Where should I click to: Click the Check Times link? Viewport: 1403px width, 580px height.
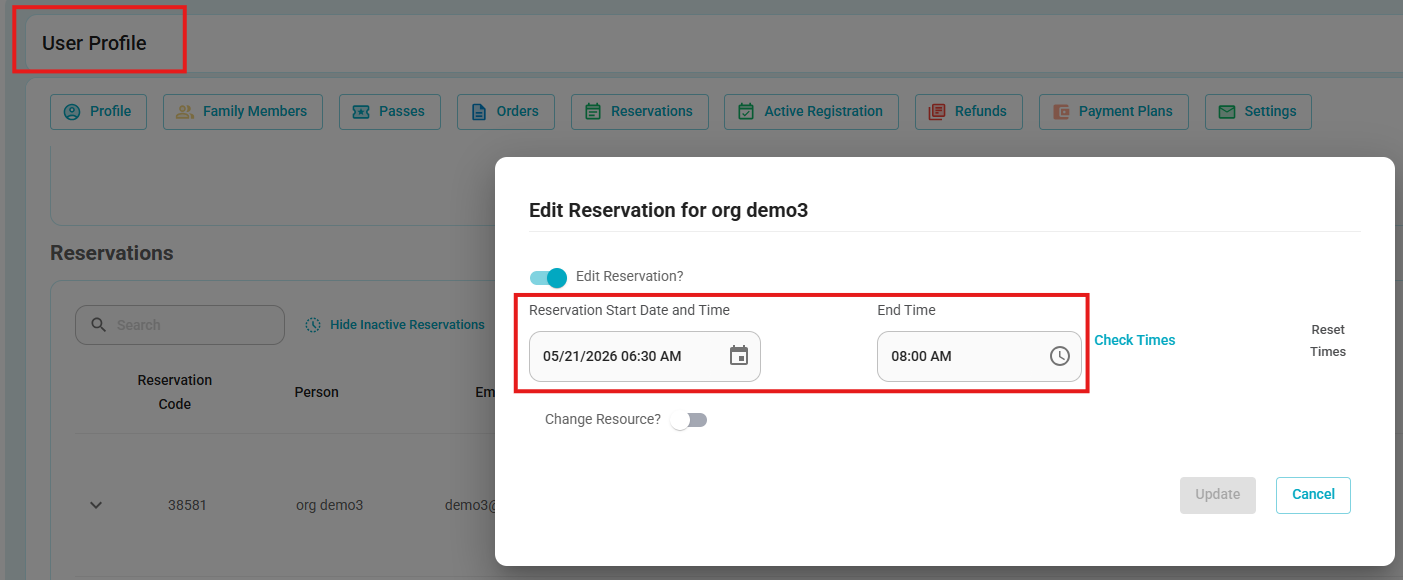[1135, 340]
